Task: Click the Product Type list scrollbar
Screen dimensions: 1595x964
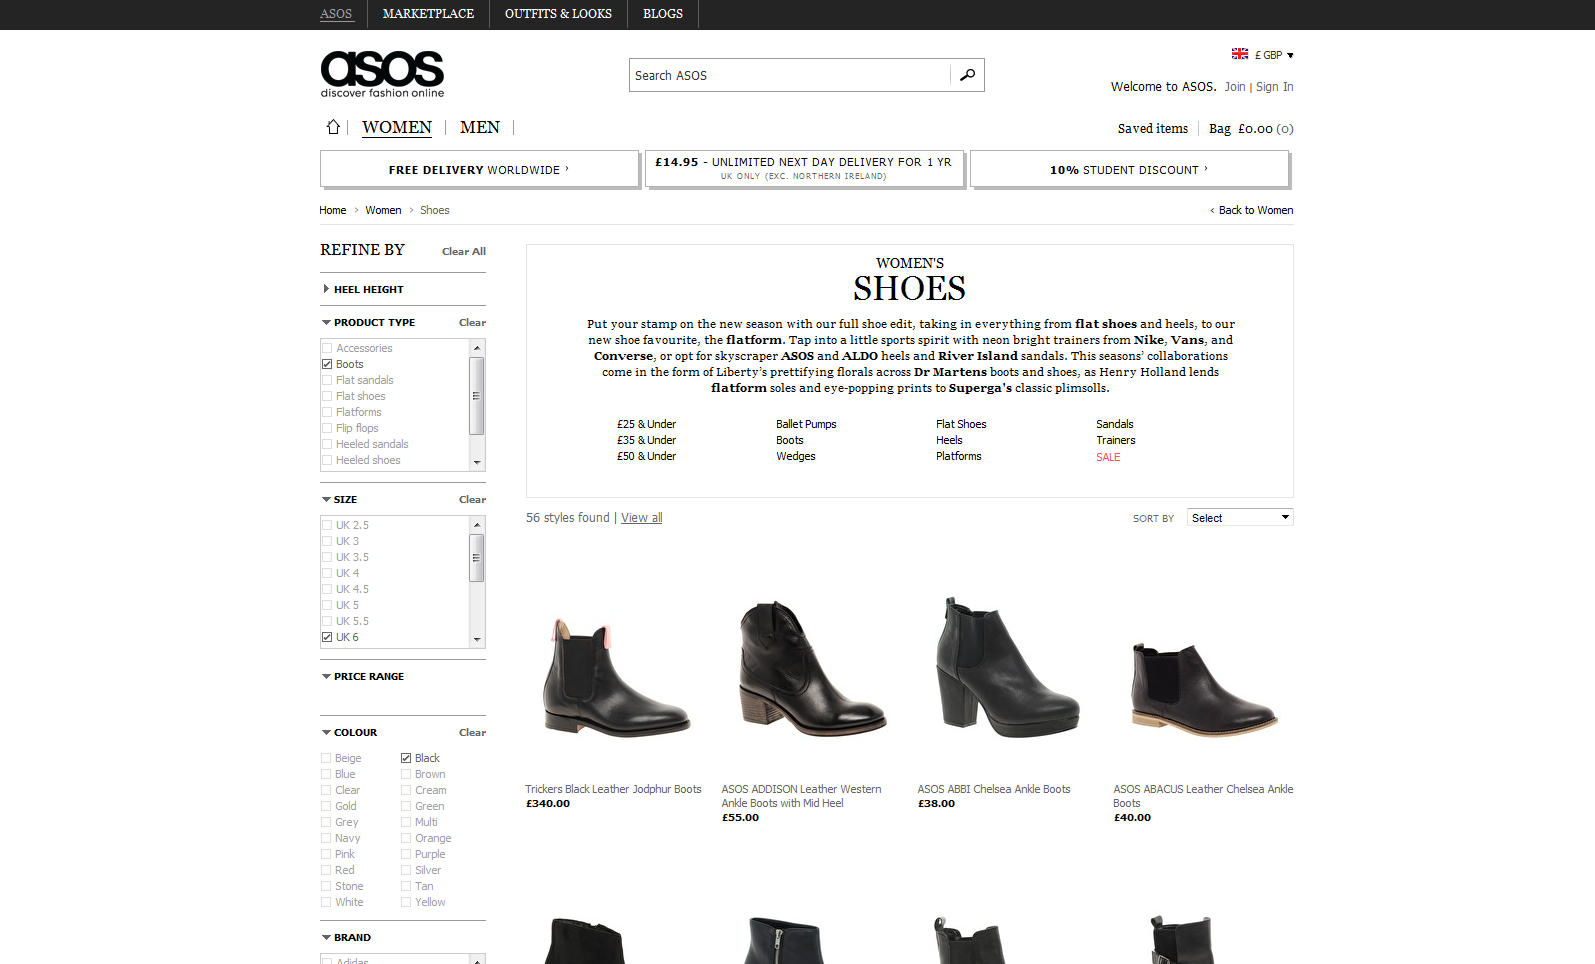Action: tap(477, 396)
